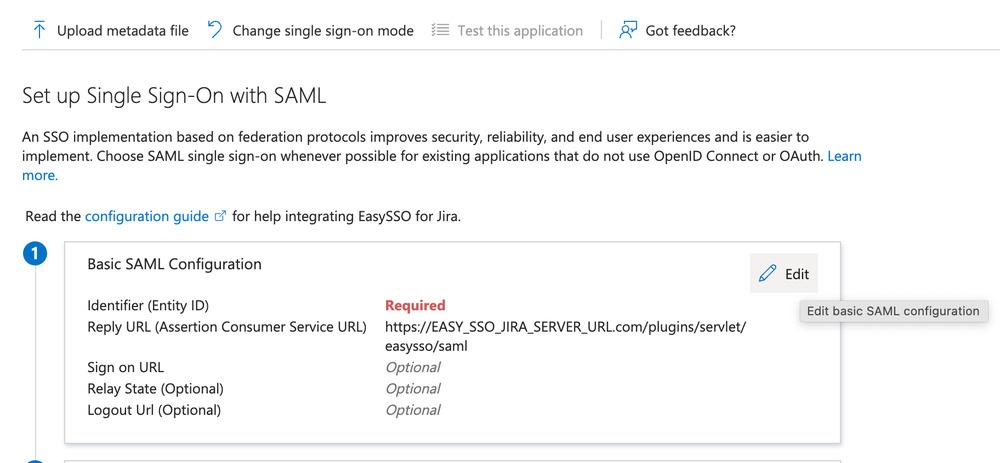Click the Edit button text
Screen dimensions: 1000x463
(x=797, y=274)
